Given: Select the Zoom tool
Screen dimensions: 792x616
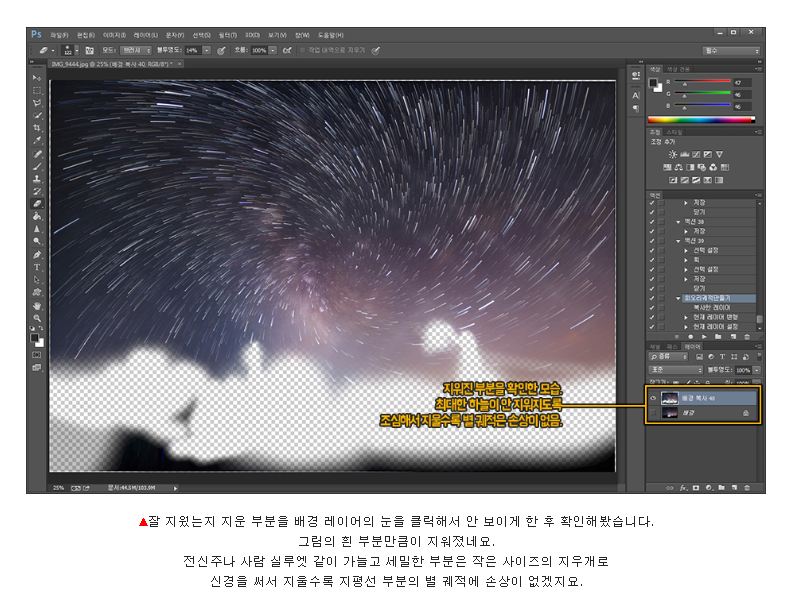Looking at the screenshot, I should click(37, 318).
